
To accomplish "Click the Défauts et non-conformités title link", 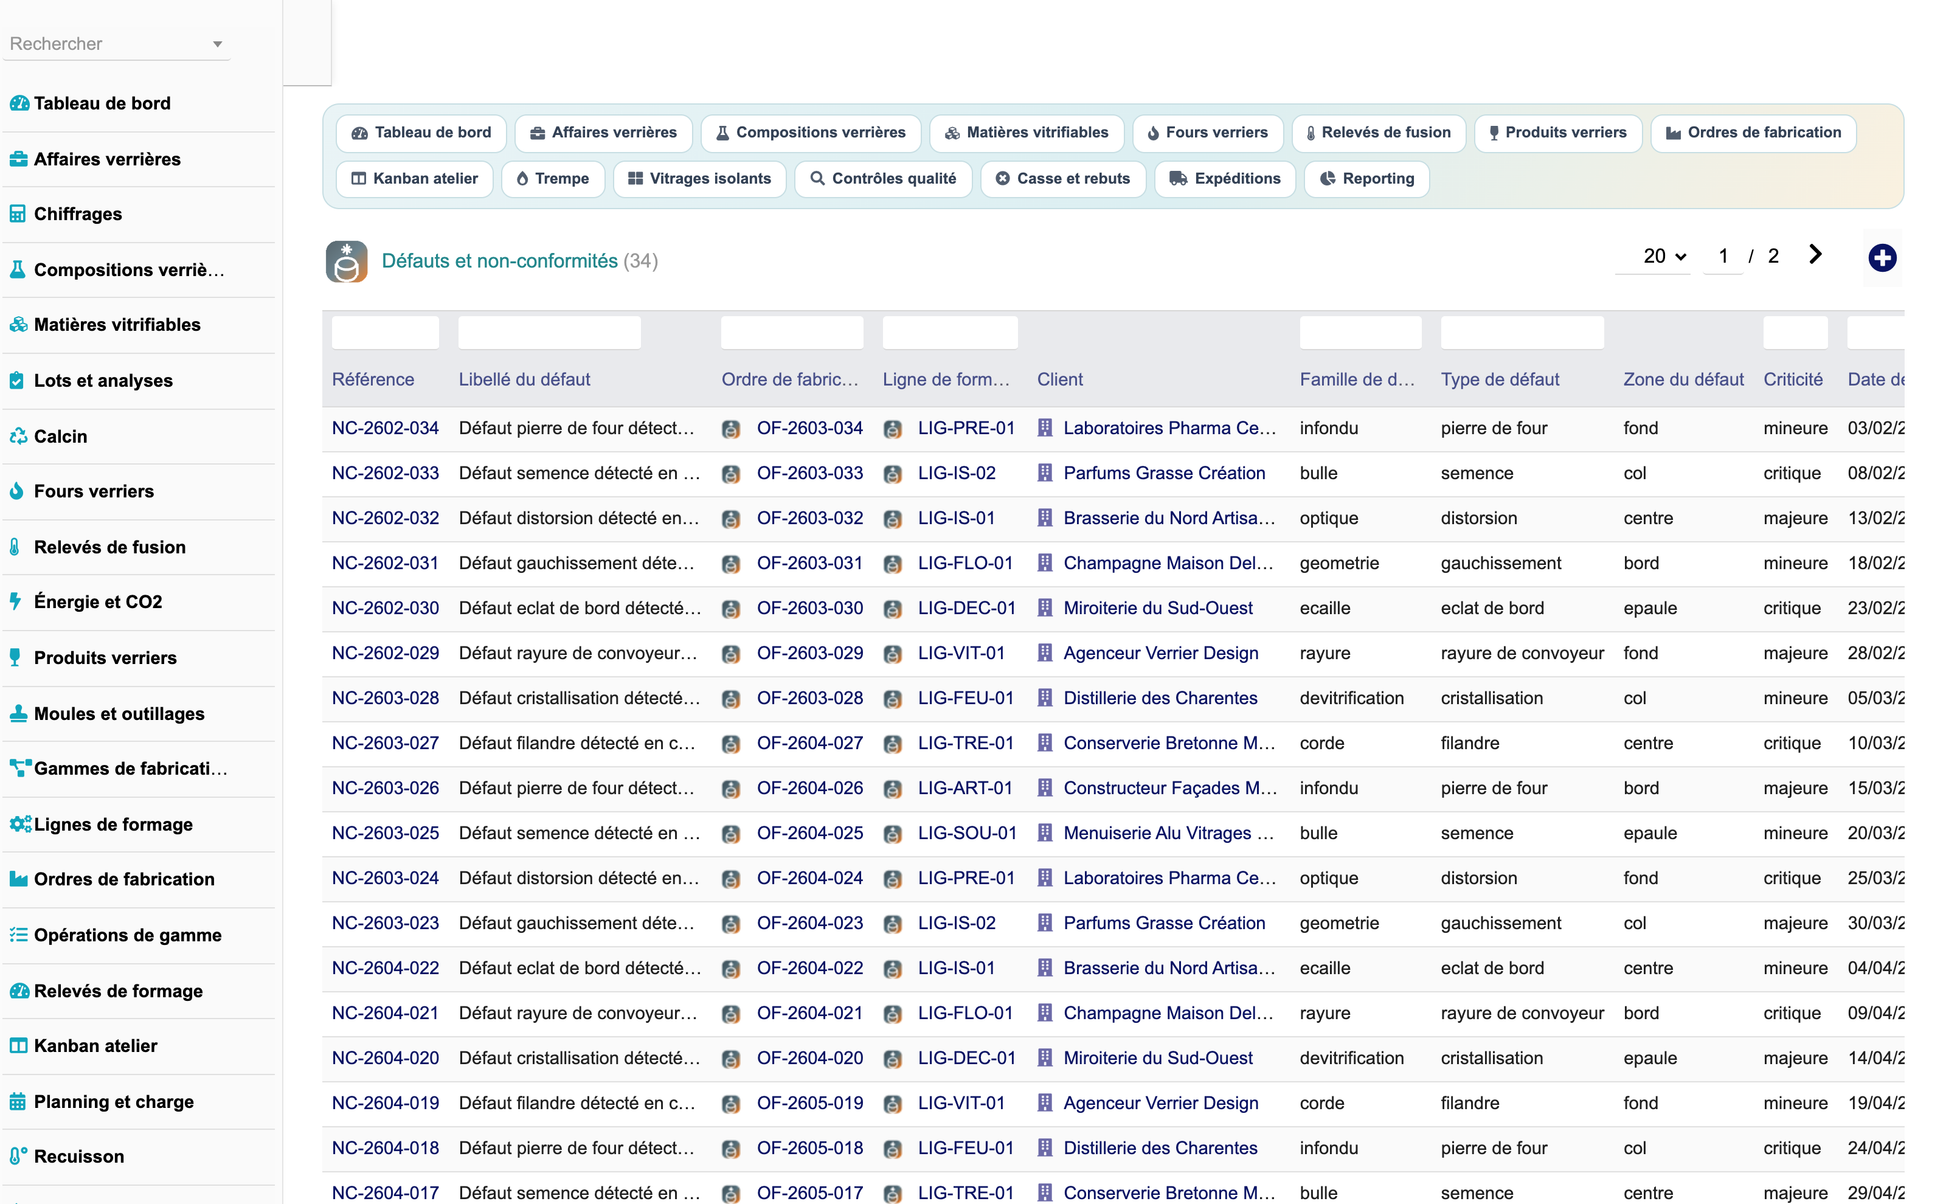I will [x=500, y=261].
